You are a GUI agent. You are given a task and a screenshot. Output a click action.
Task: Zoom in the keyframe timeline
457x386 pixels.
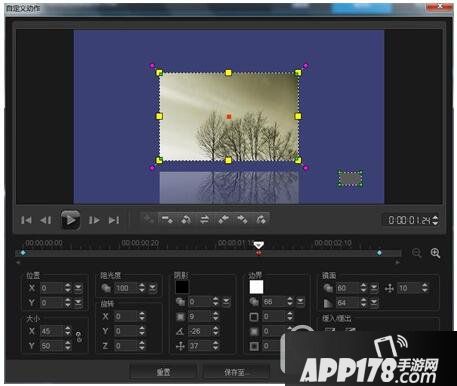point(435,253)
